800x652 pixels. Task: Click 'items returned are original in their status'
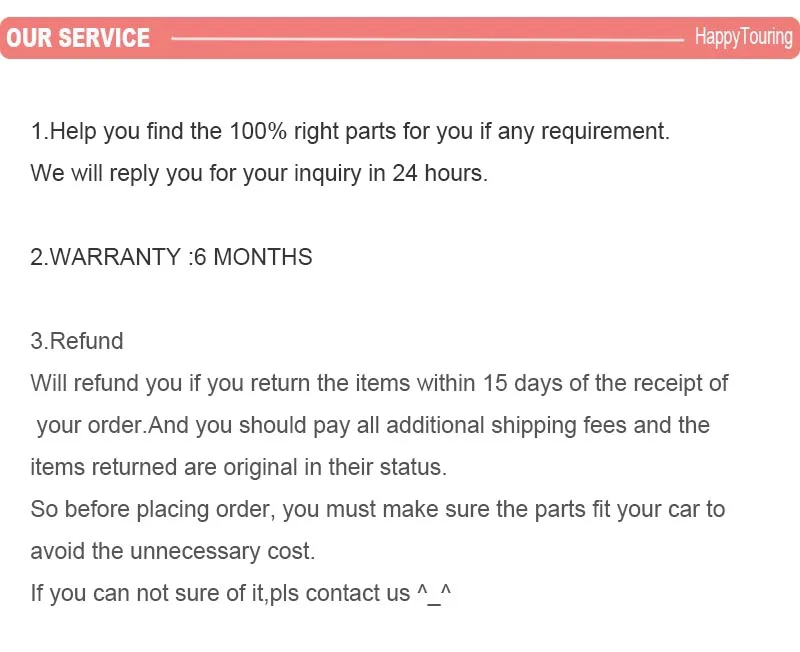click(239, 467)
